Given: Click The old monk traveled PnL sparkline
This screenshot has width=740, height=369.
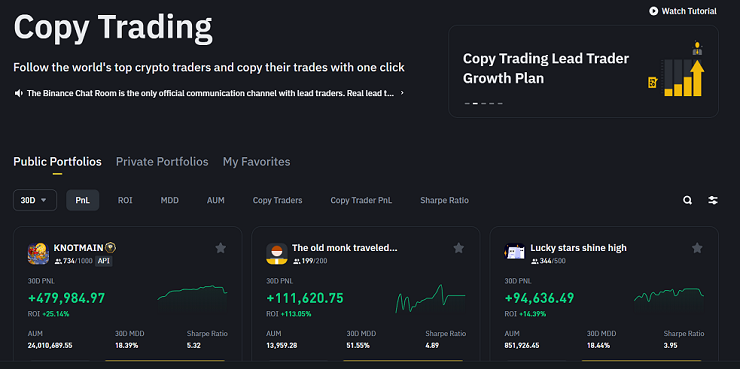Looking at the screenshot, I should click(431, 298).
